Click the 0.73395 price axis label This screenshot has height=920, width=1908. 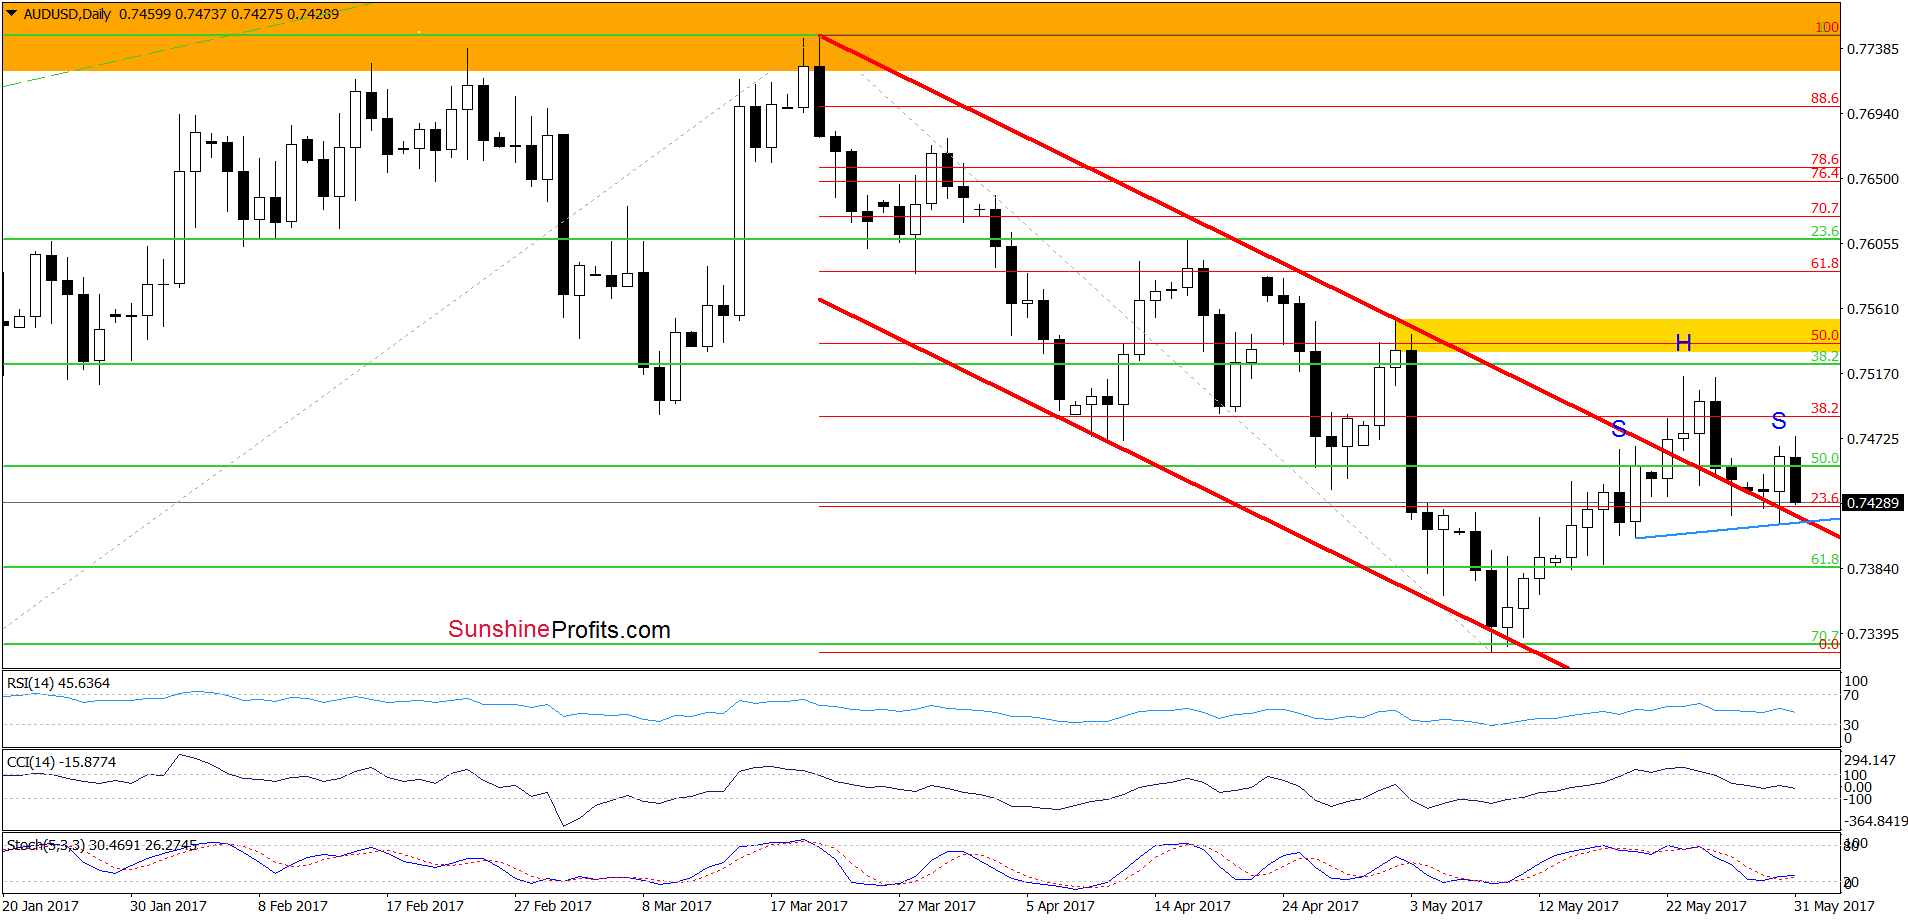(1872, 634)
